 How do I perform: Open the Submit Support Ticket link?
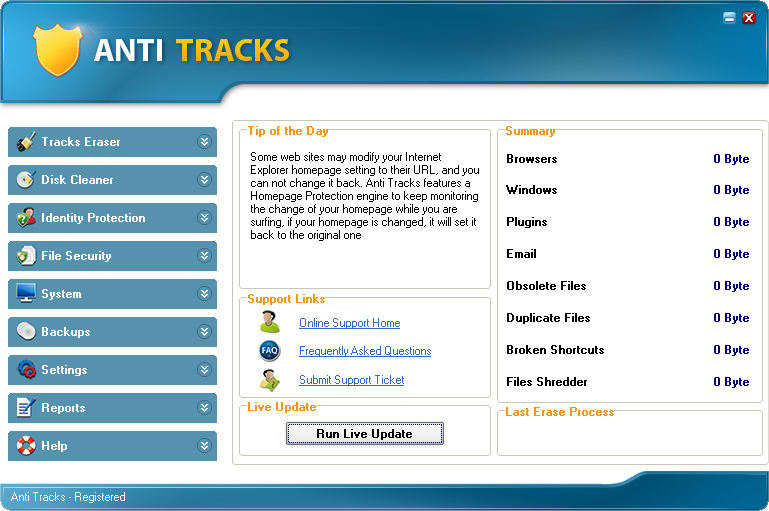[x=352, y=380]
